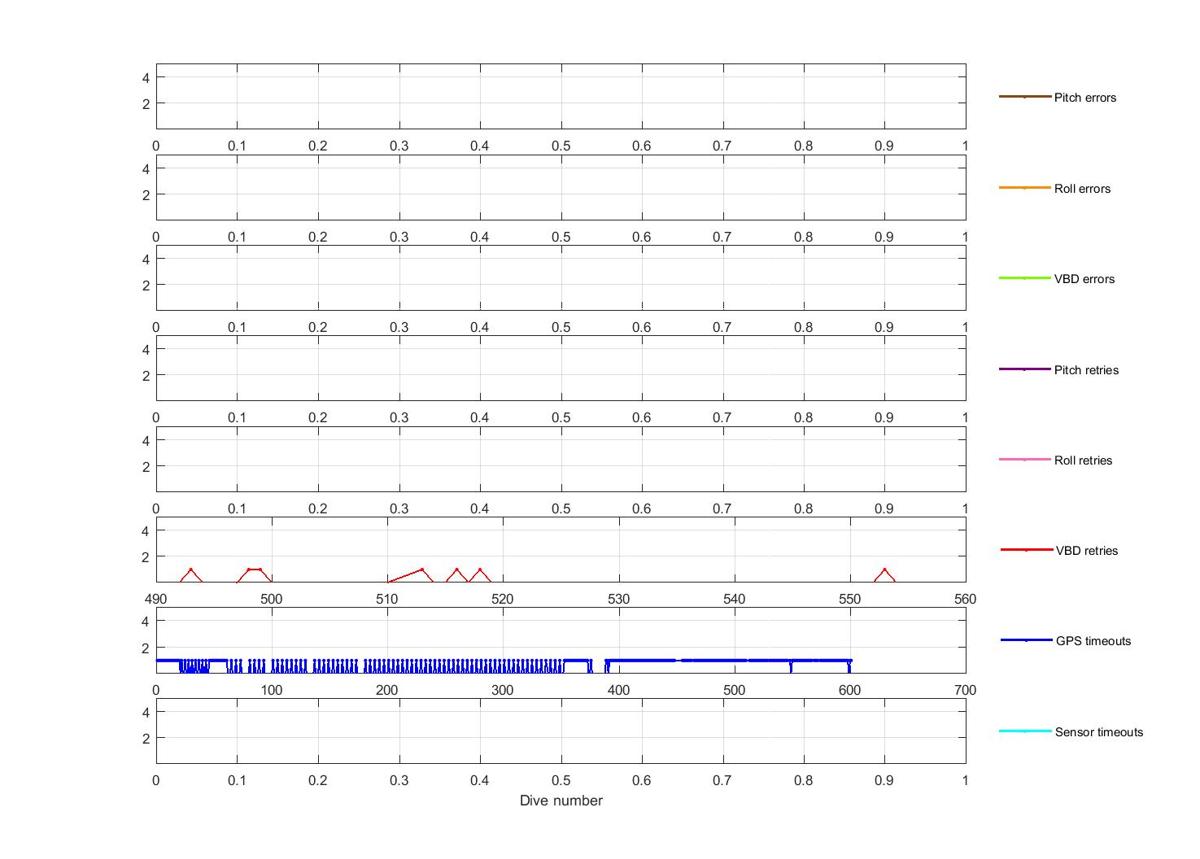Pick the VBD retries peak at dive 516
The height and width of the screenshot is (859, 1200).
(456, 570)
